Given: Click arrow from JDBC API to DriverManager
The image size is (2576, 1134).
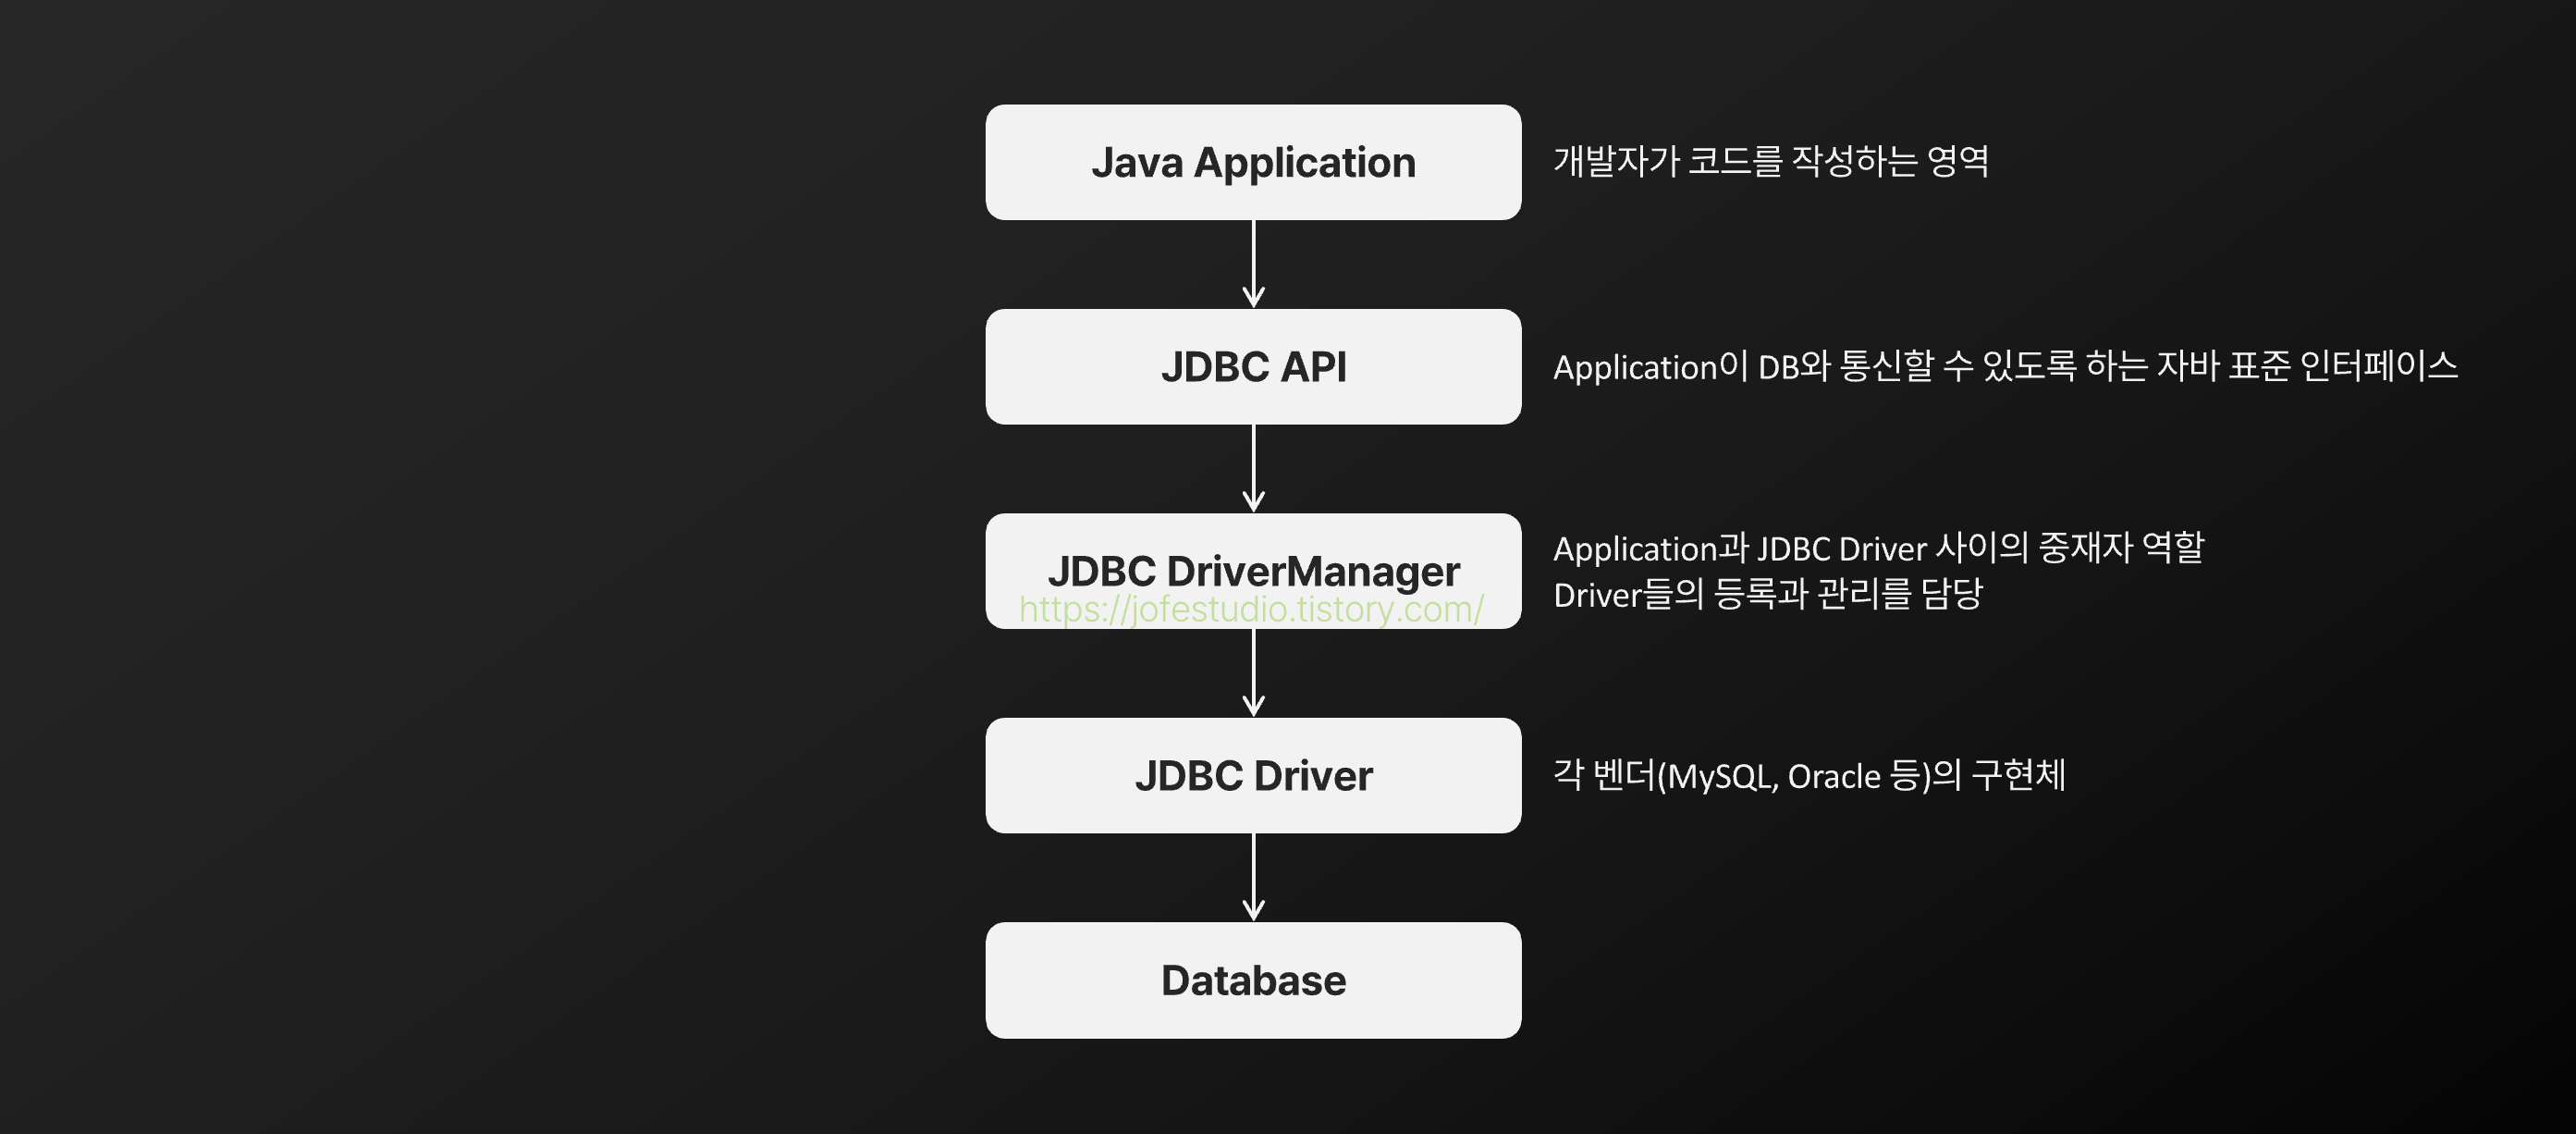Looking at the screenshot, I should tap(1253, 468).
